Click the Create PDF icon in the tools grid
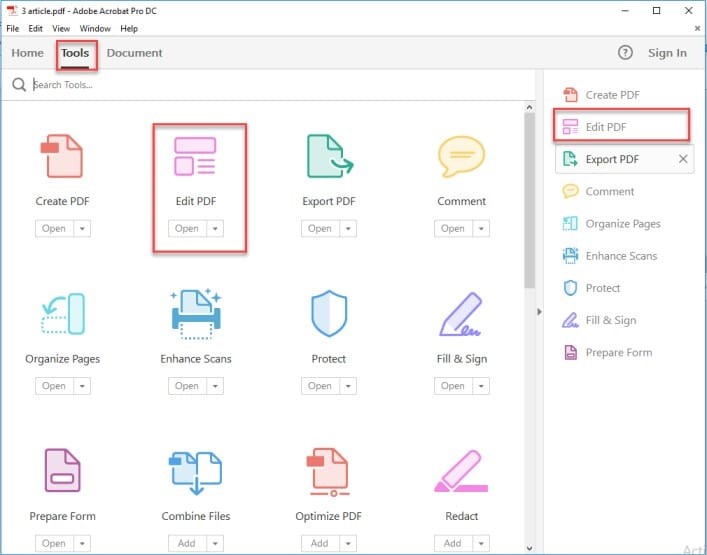Viewport: 707px width, 555px height. pyautogui.click(x=62, y=156)
